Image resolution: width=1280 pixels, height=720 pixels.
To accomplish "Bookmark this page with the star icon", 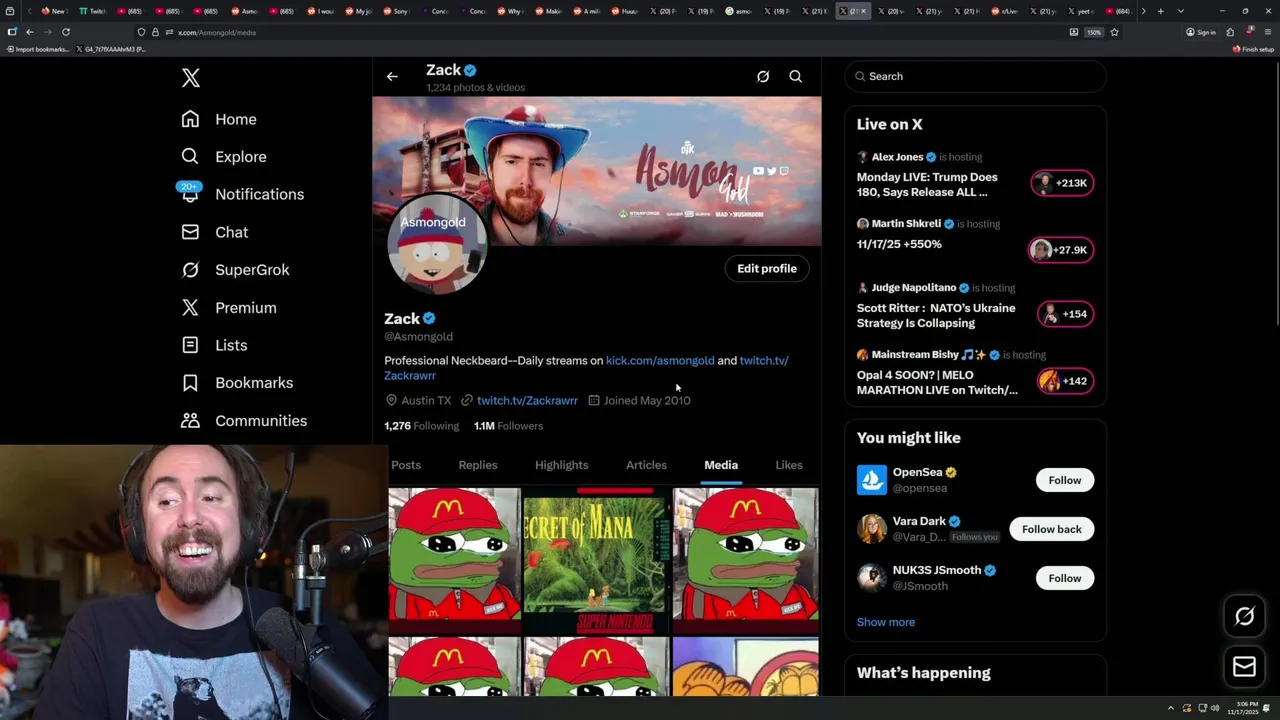I will (x=1114, y=32).
